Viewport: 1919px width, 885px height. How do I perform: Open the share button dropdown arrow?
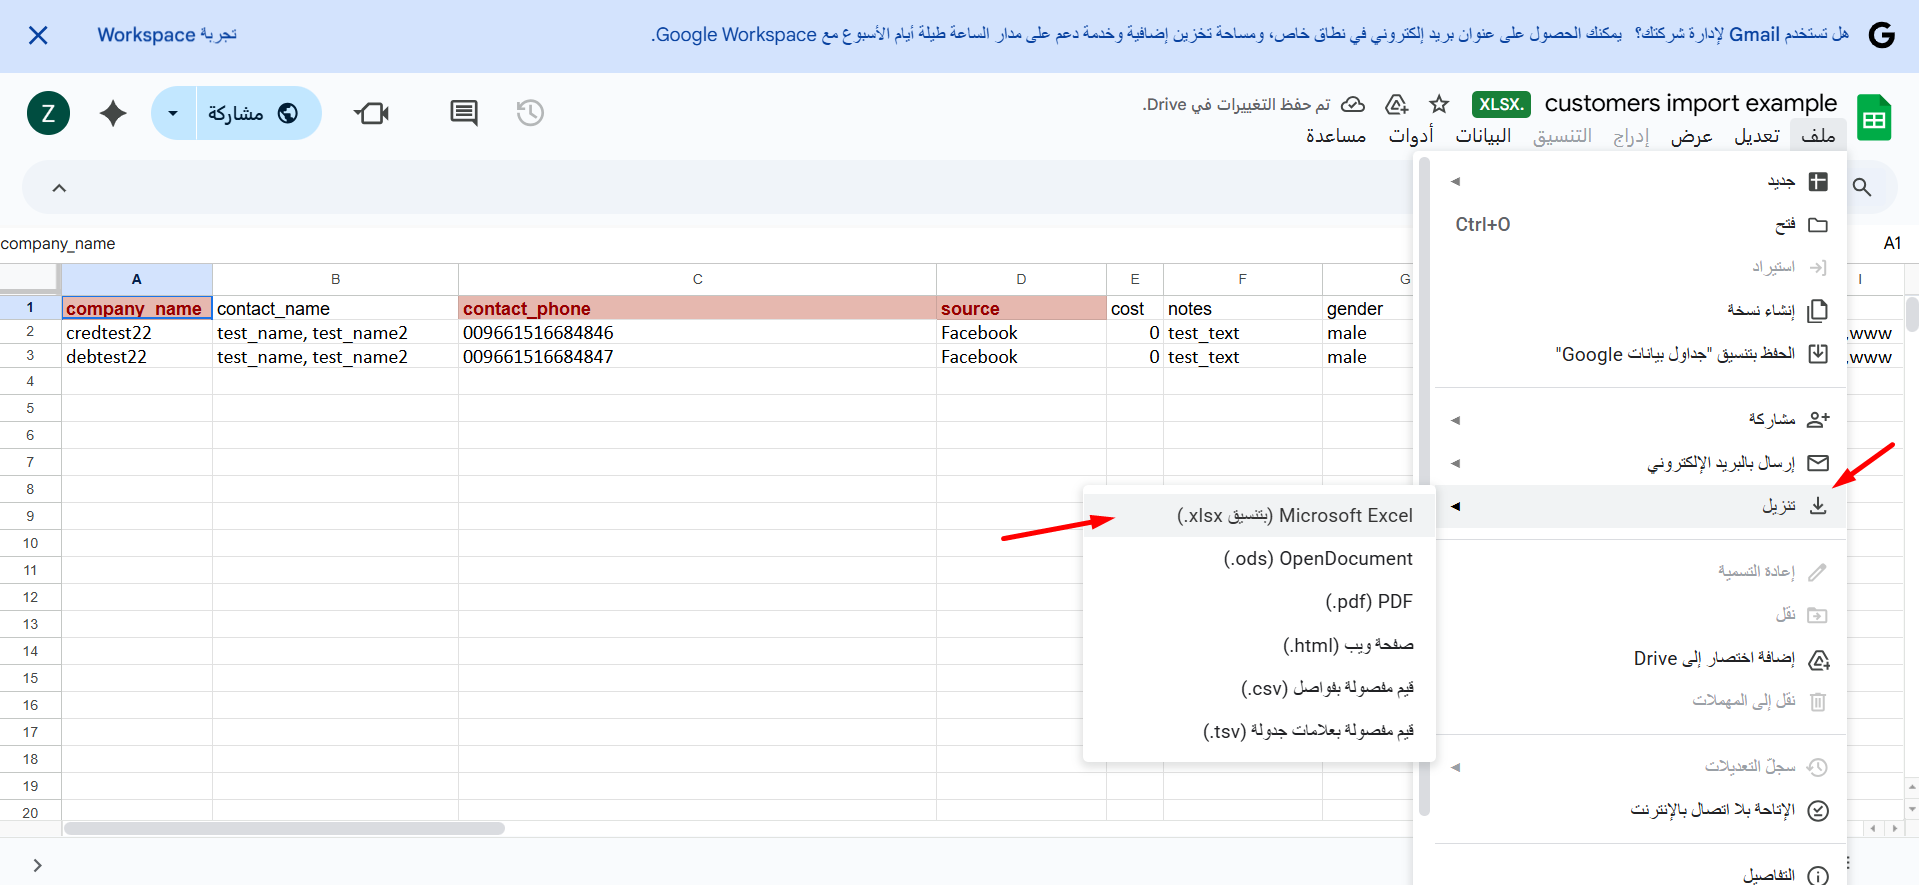[173, 113]
